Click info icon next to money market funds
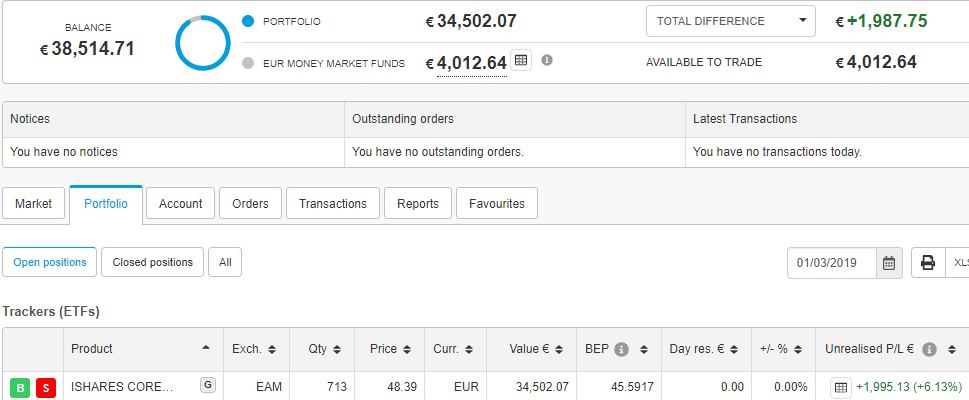 pyautogui.click(x=547, y=60)
